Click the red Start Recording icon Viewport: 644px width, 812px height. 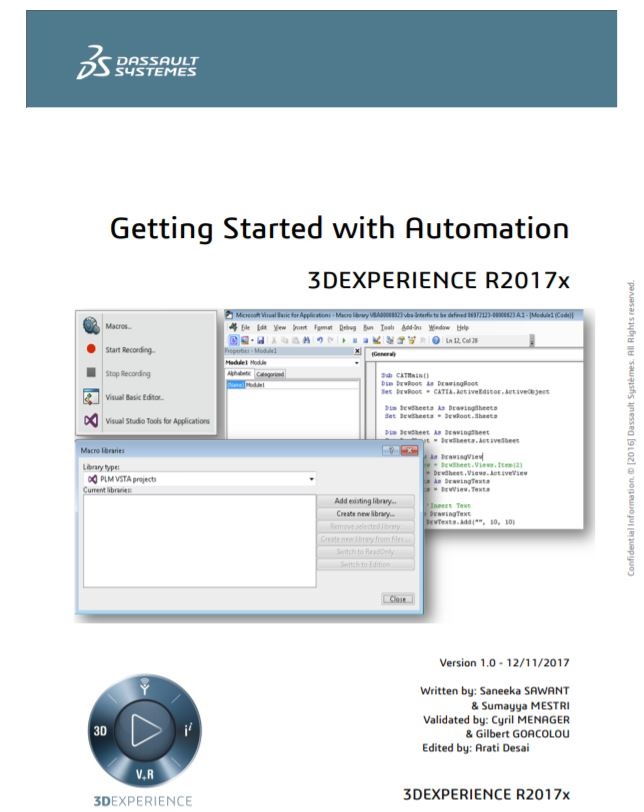[x=91, y=349]
